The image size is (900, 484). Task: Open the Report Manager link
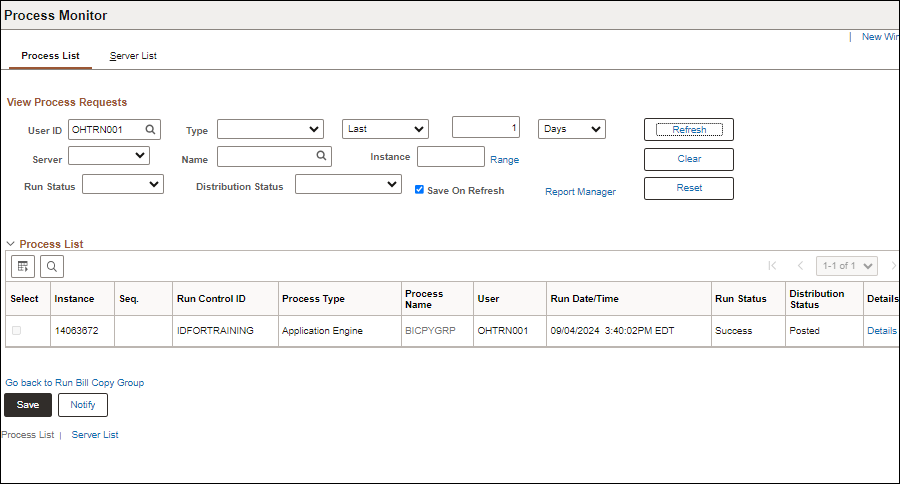click(580, 192)
